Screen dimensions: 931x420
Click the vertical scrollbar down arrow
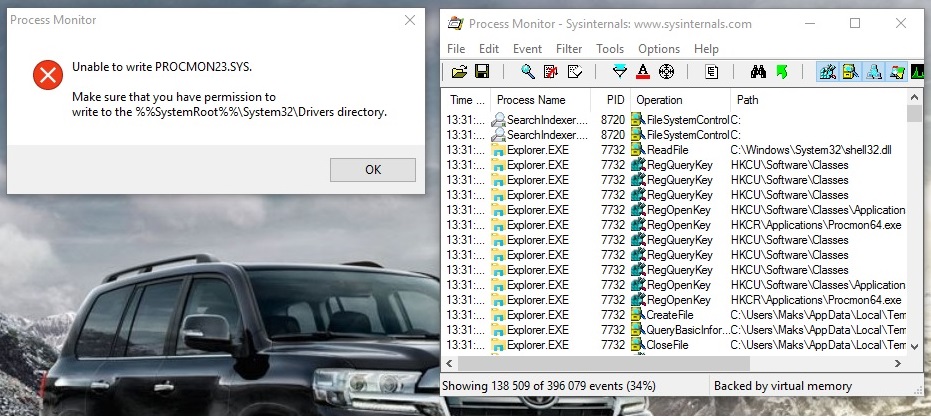915,345
